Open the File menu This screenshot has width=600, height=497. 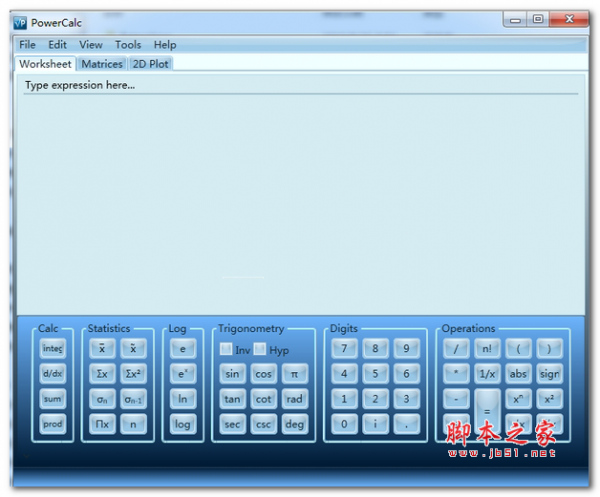[x=27, y=45]
